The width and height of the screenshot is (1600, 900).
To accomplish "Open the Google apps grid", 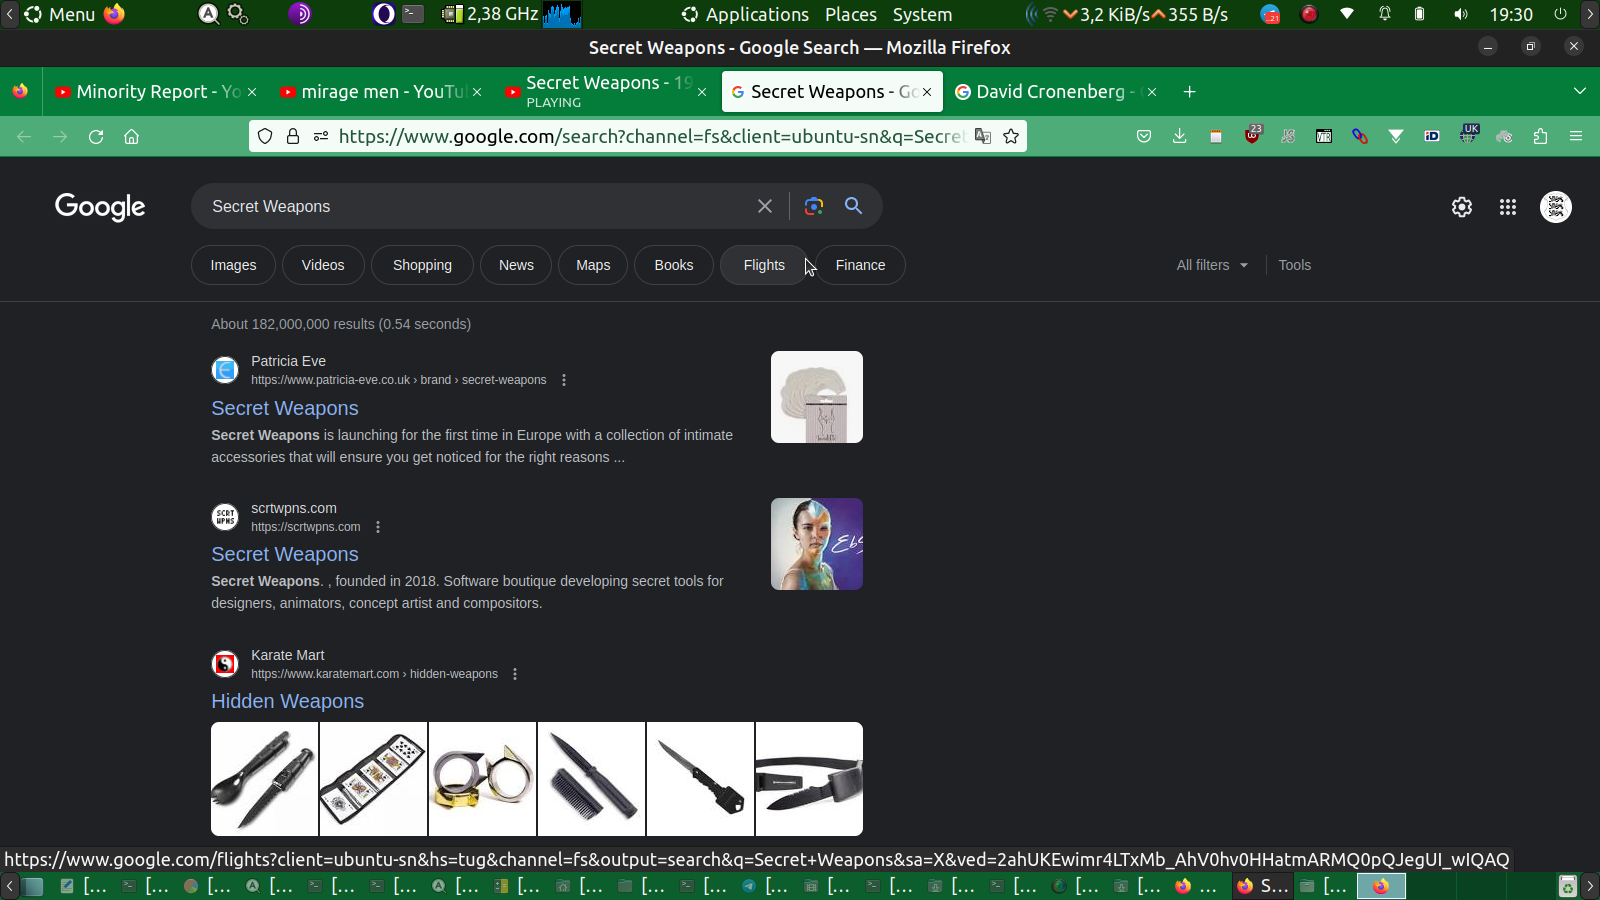I will coord(1508,207).
